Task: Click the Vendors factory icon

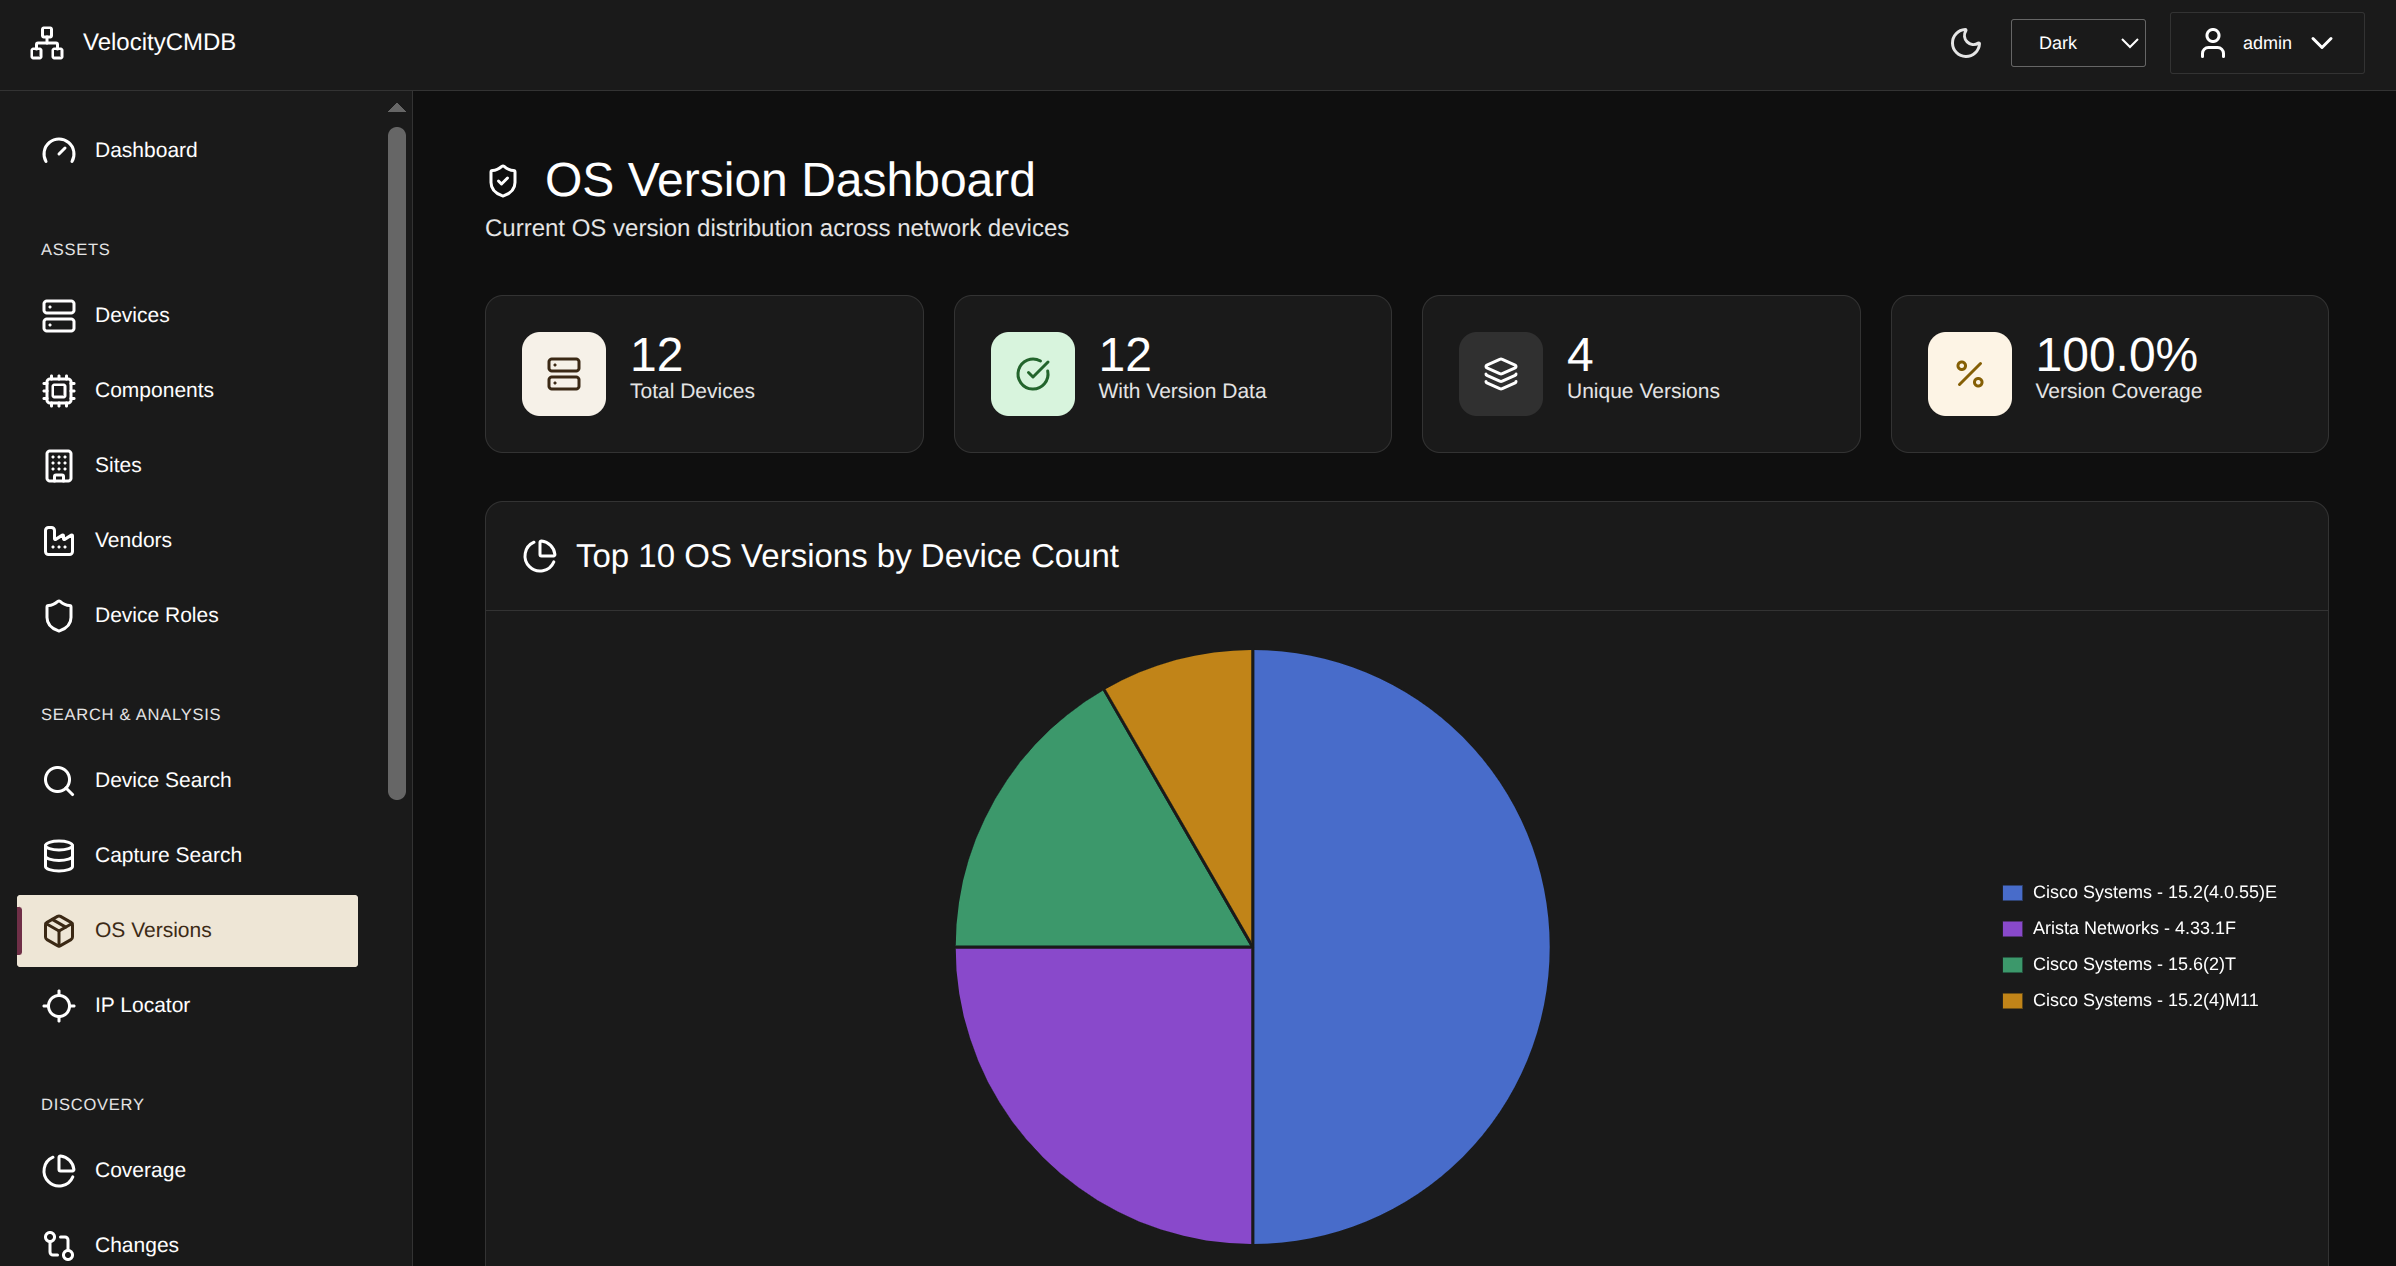Action: point(59,540)
